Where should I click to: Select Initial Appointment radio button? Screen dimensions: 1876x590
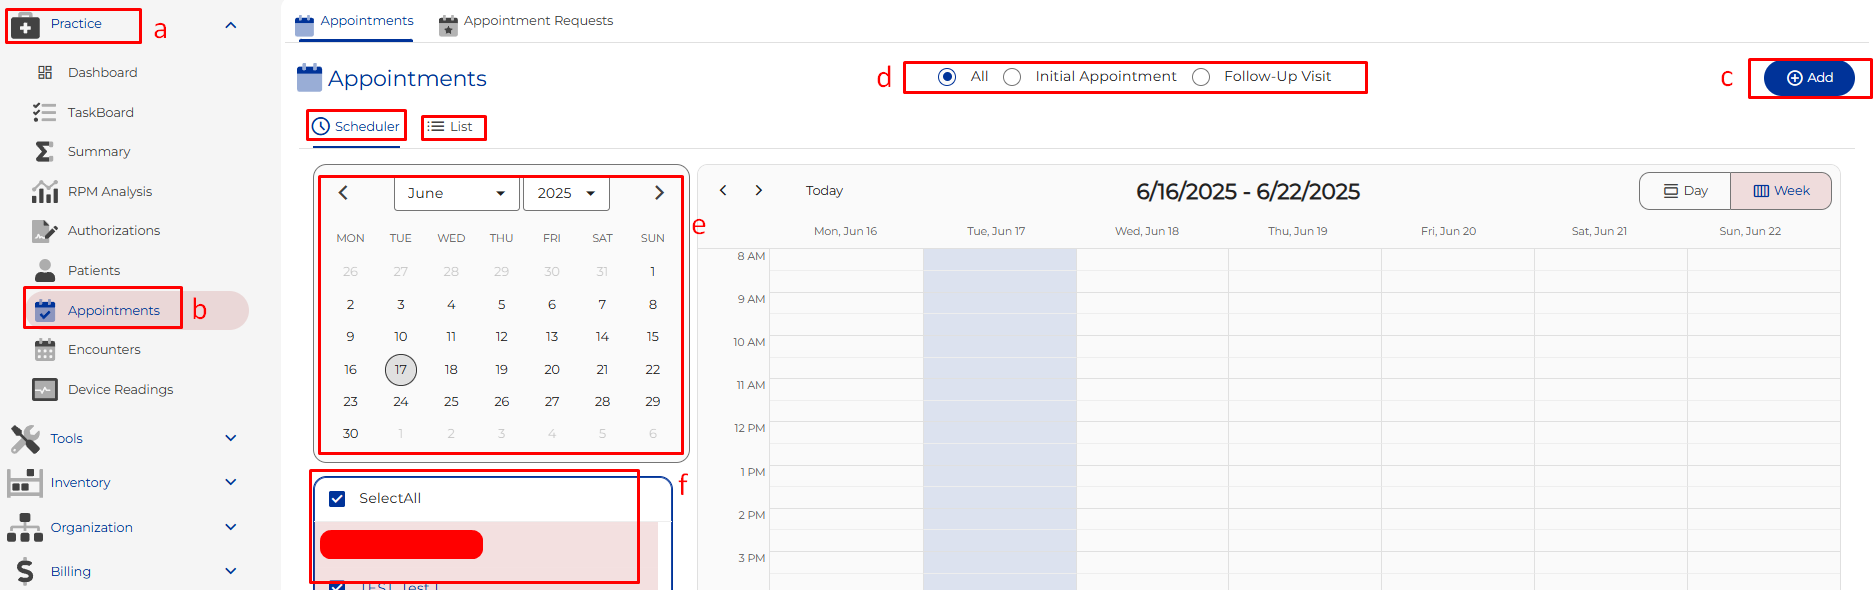(x=1012, y=77)
